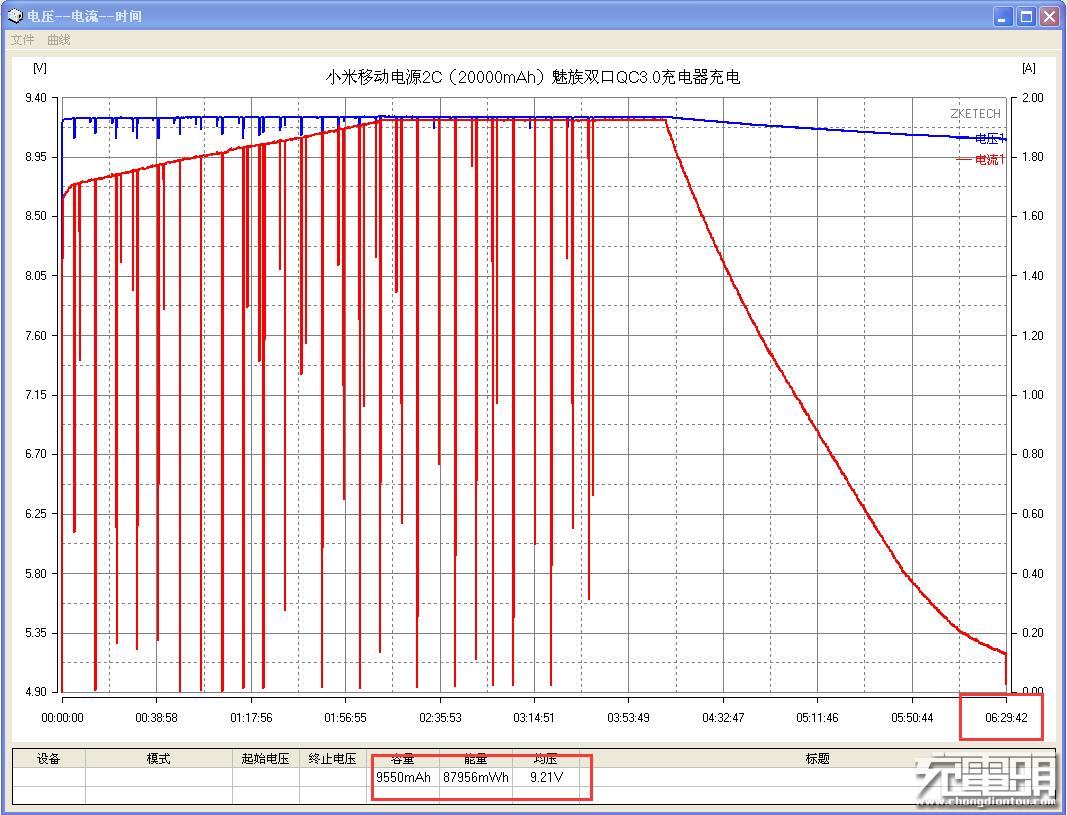Click the 7.60 voltage axis label
This screenshot has height=815, width=1067.
point(36,335)
